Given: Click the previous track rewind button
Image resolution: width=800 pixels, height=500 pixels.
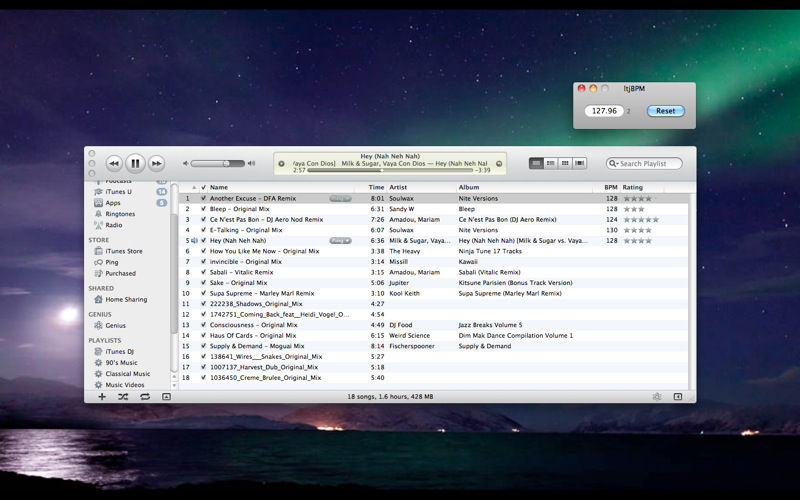Looking at the screenshot, I should 114,163.
